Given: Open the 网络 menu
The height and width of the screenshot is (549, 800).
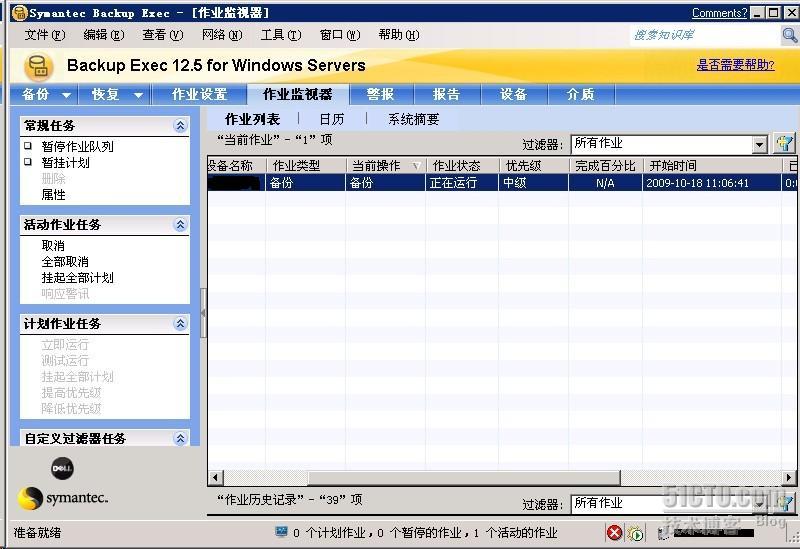Looking at the screenshot, I should pos(222,35).
